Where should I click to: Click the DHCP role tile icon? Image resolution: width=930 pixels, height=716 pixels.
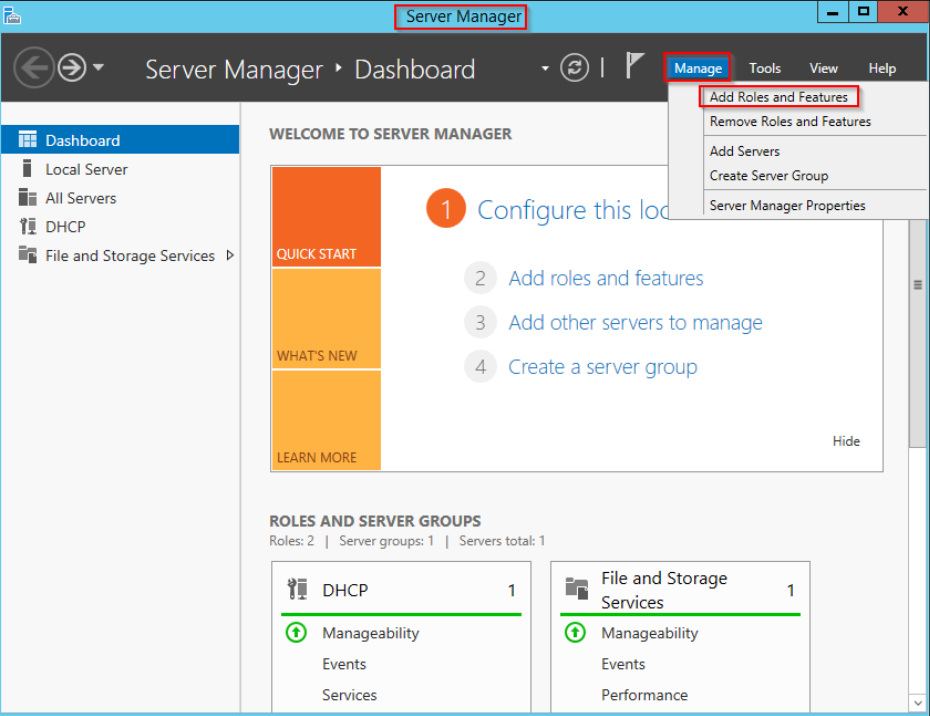point(297,589)
